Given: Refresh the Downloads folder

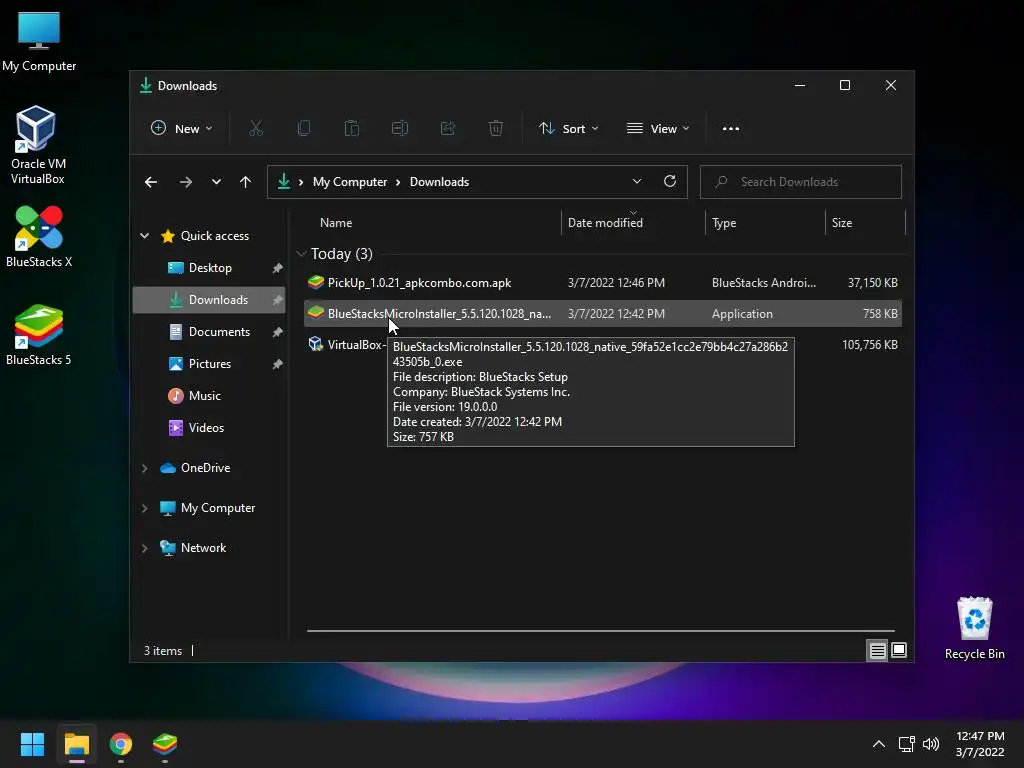Looking at the screenshot, I should (x=669, y=182).
